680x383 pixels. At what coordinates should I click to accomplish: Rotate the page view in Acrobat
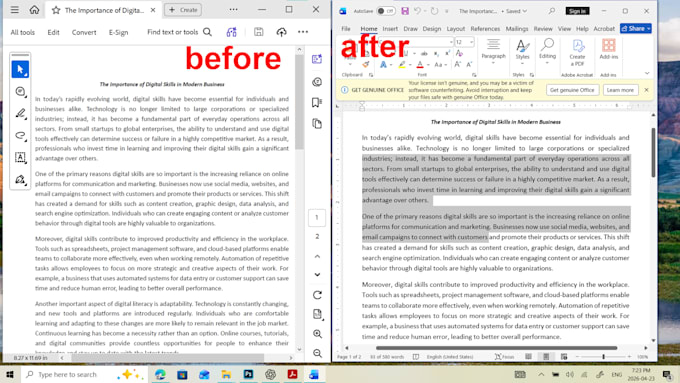pyautogui.click(x=317, y=295)
